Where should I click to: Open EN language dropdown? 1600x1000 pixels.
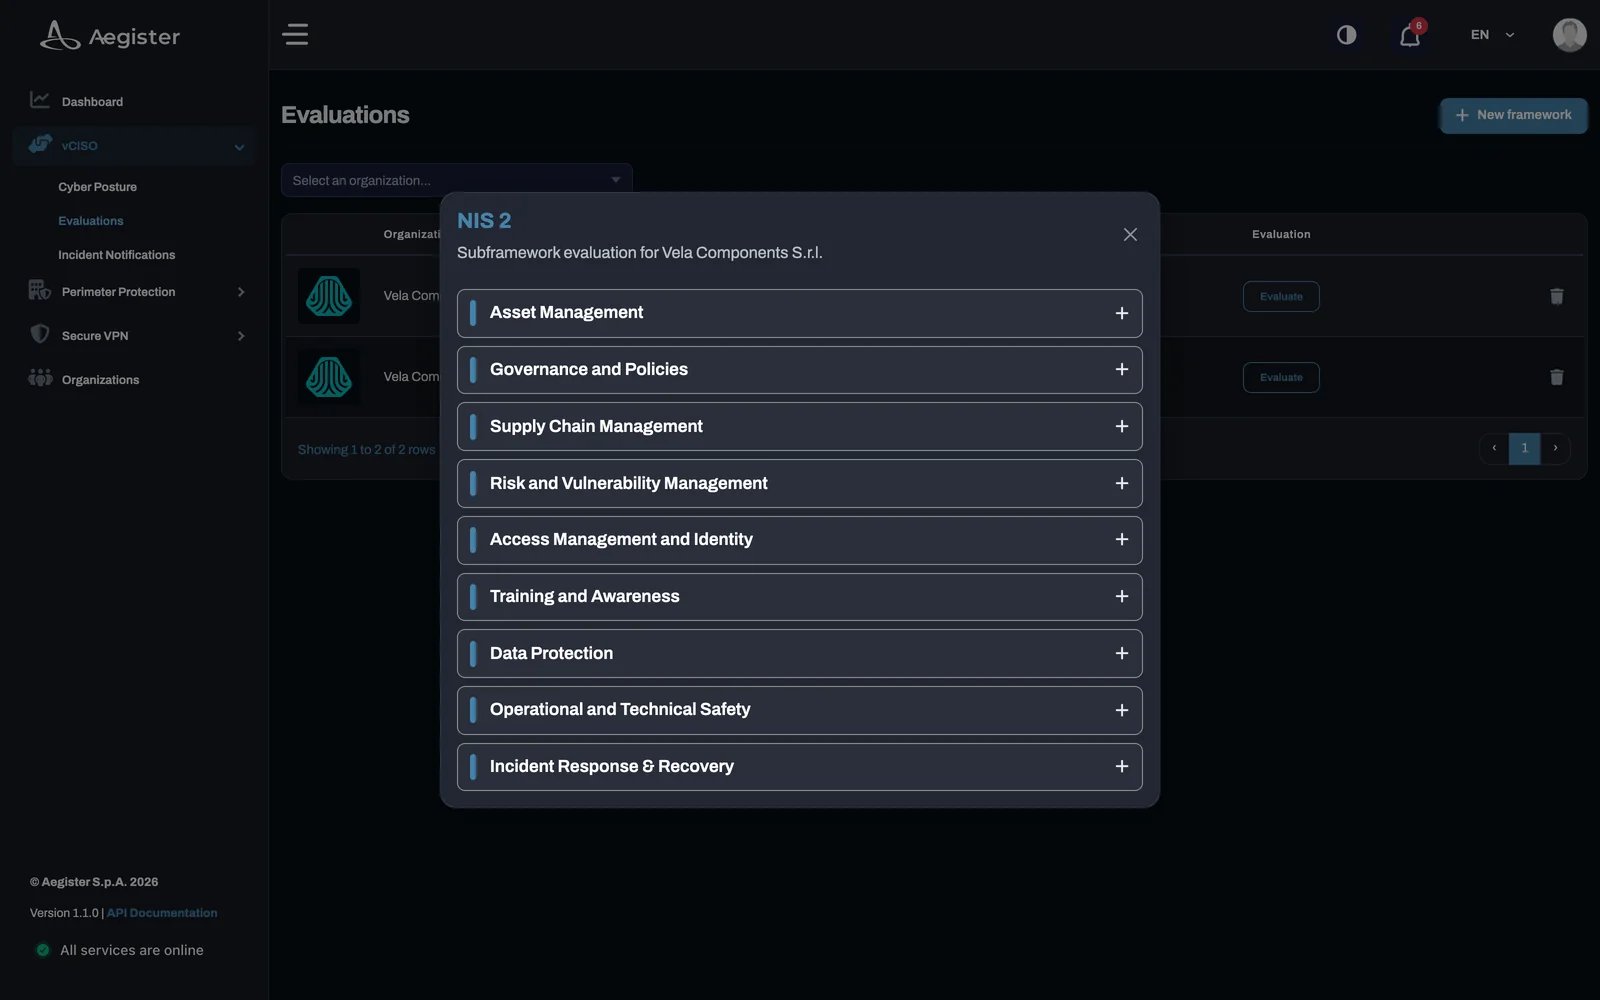tap(1492, 35)
